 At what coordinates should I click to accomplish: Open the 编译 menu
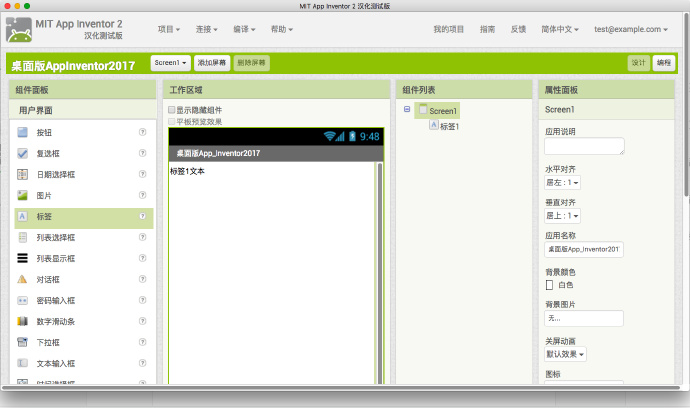point(244,29)
